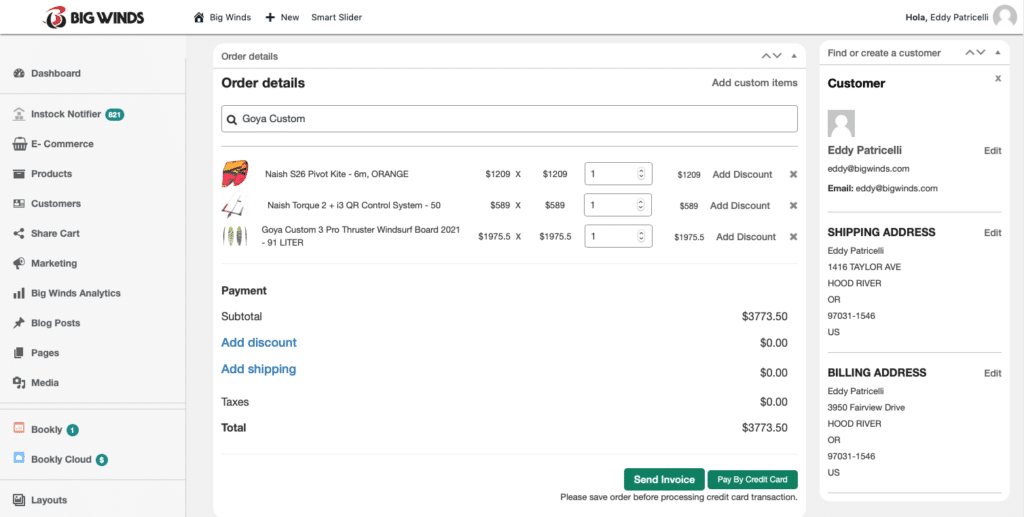Toggle the Find or create customer panel
Image resolution: width=1024 pixels, height=517 pixels.
(x=997, y=53)
